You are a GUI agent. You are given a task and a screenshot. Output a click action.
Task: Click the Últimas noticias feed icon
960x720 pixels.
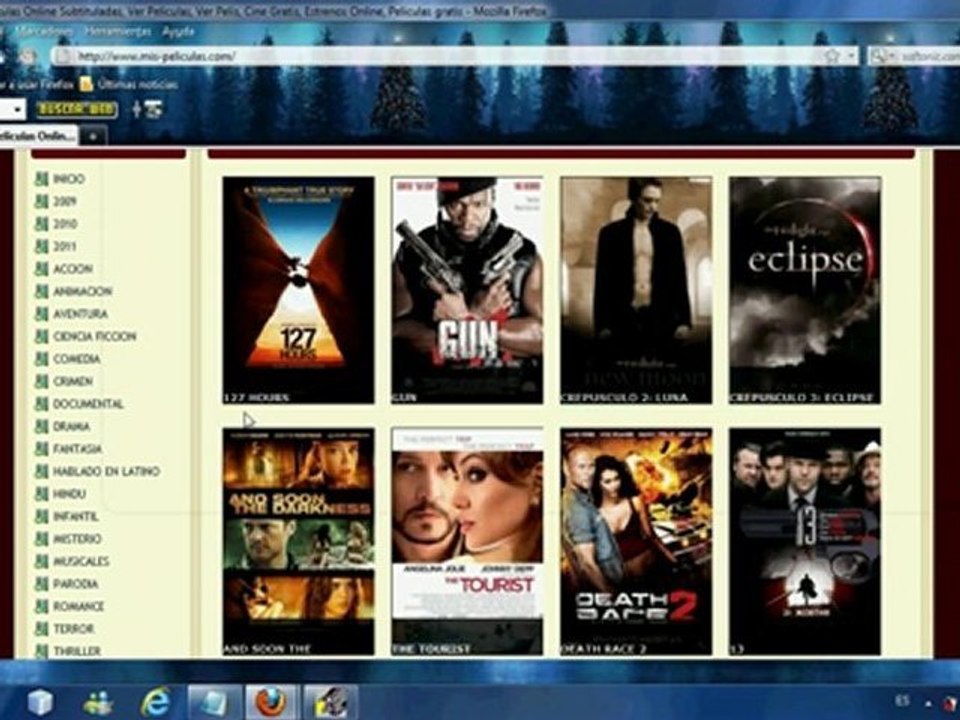86,84
